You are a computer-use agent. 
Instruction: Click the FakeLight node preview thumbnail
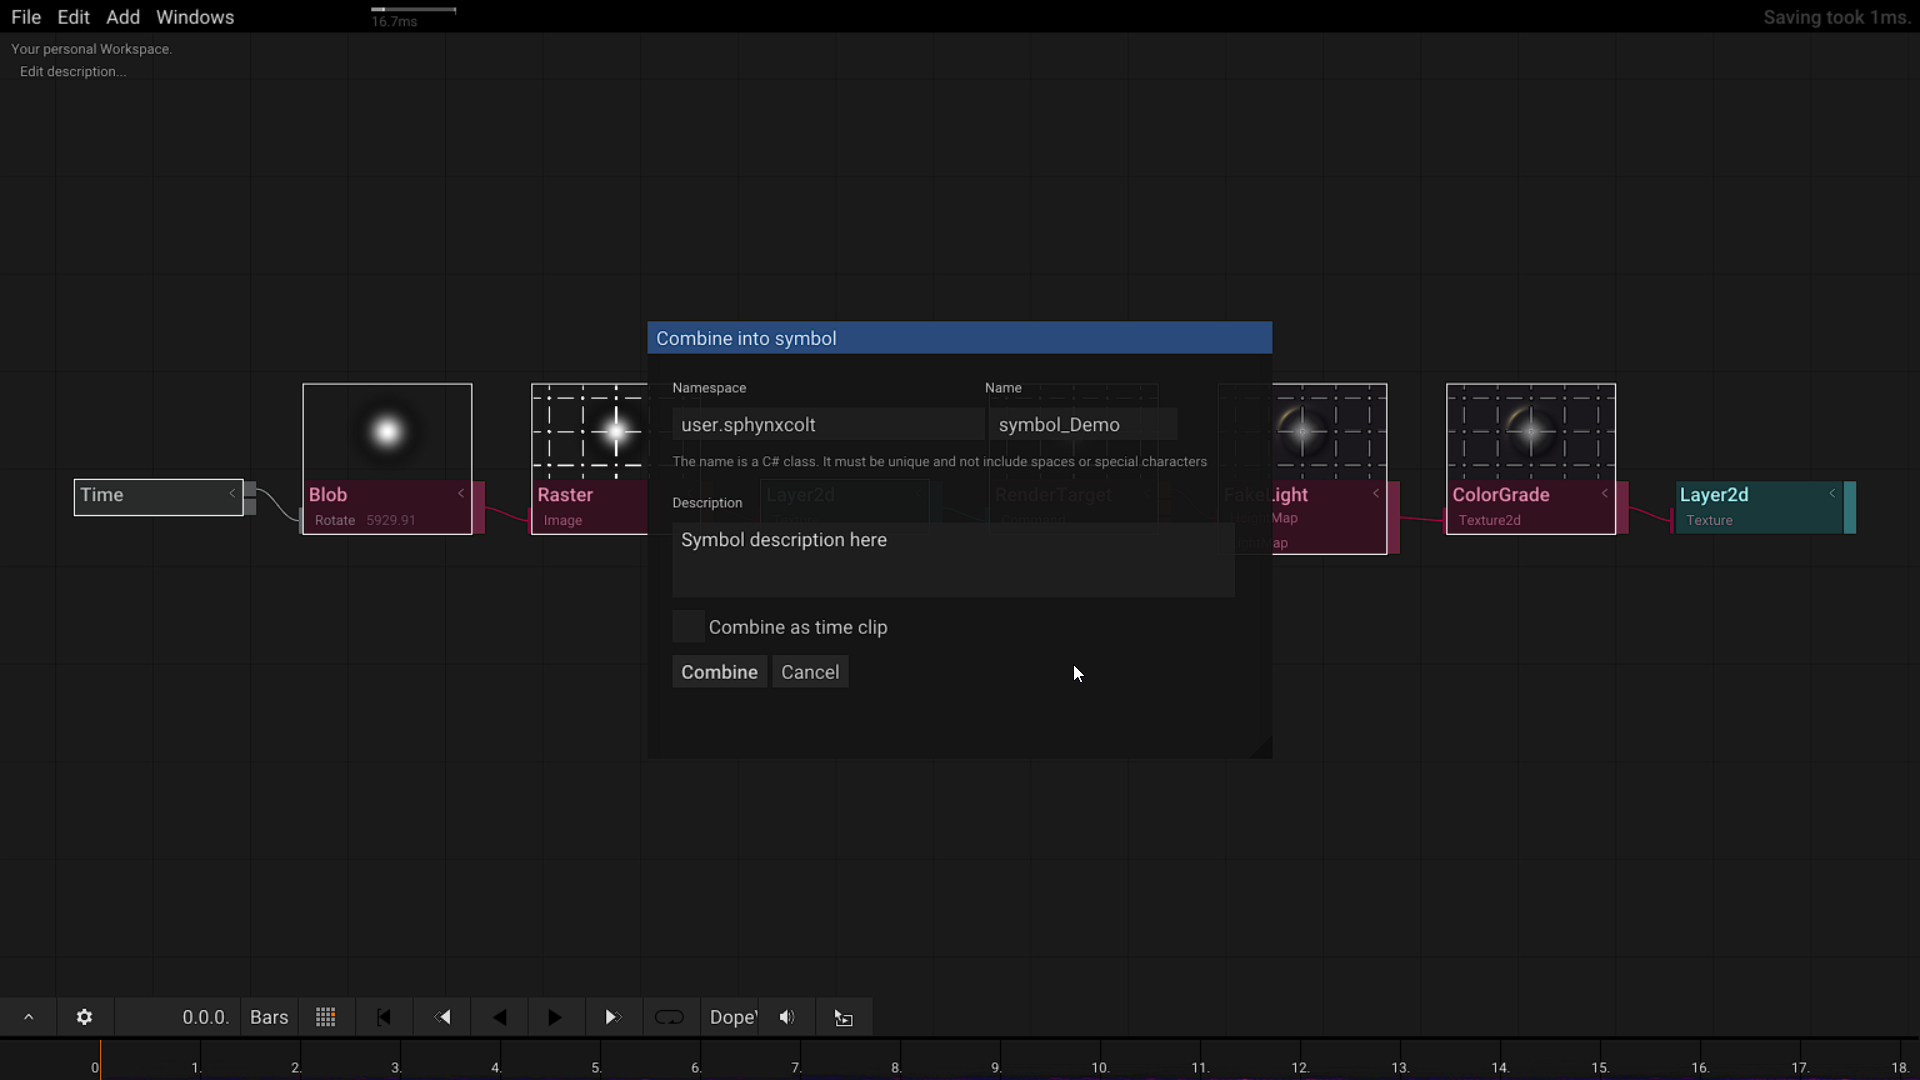click(1329, 432)
